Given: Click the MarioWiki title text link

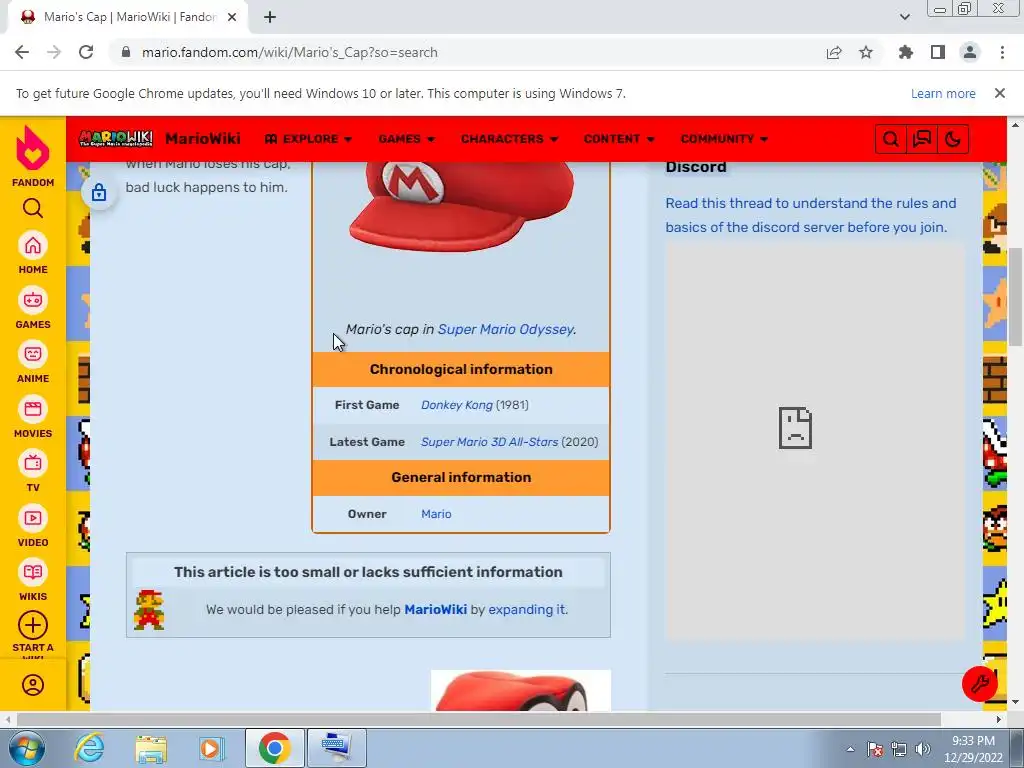Looking at the screenshot, I should tap(202, 138).
